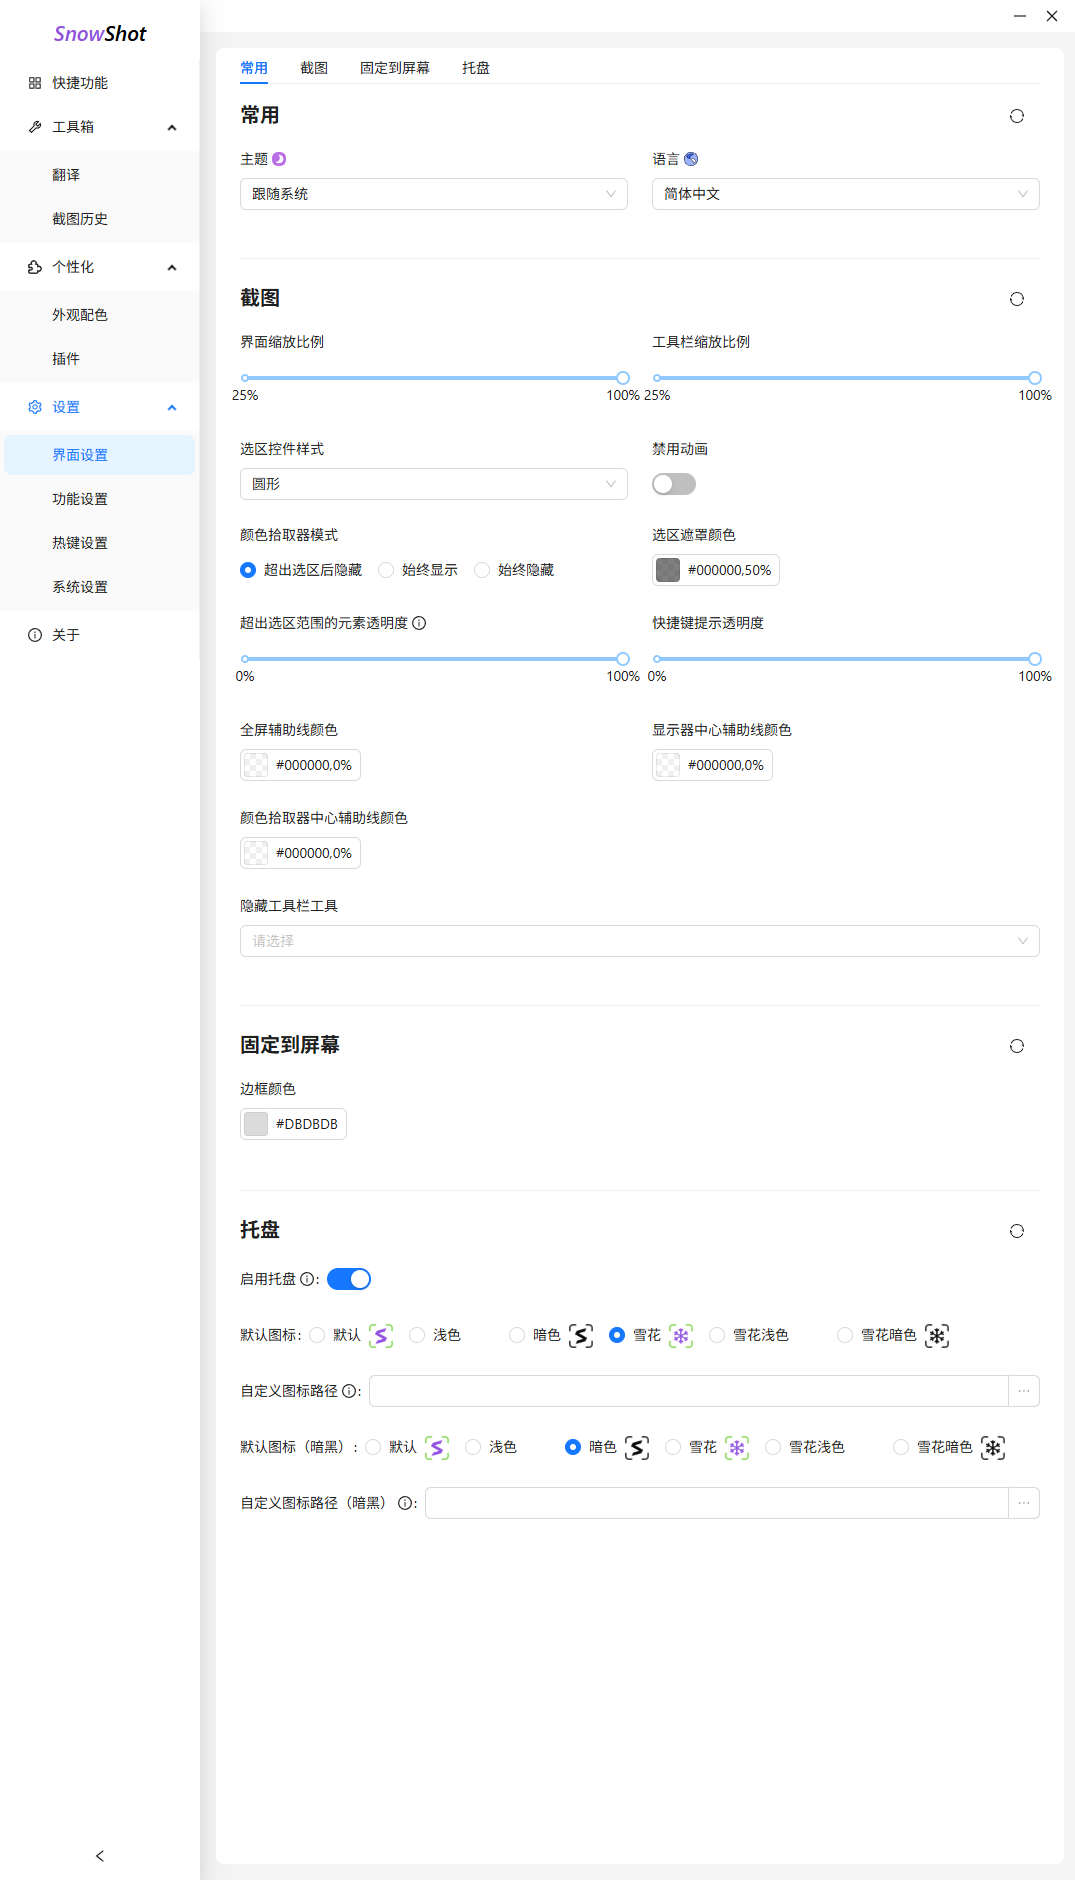Open the 语言 dropdown showing 简体中文
1075x1880 pixels.
click(845, 194)
